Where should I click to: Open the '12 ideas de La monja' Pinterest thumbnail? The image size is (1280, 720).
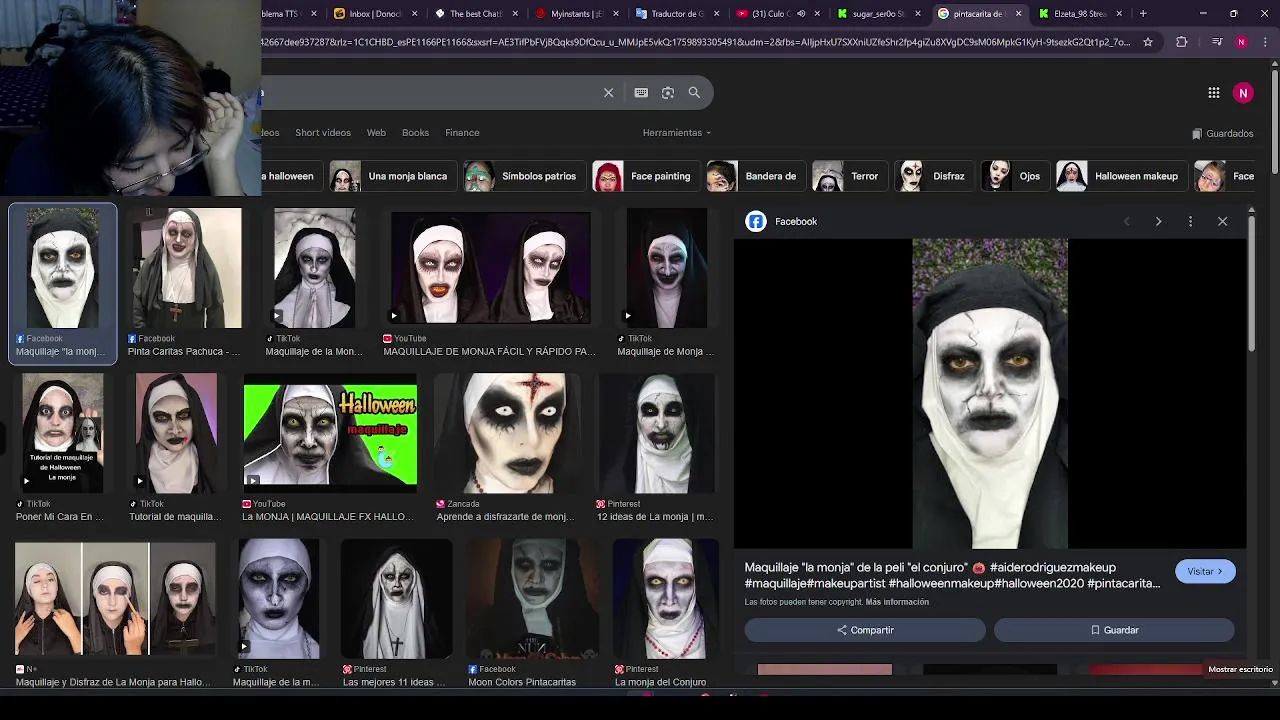657,433
